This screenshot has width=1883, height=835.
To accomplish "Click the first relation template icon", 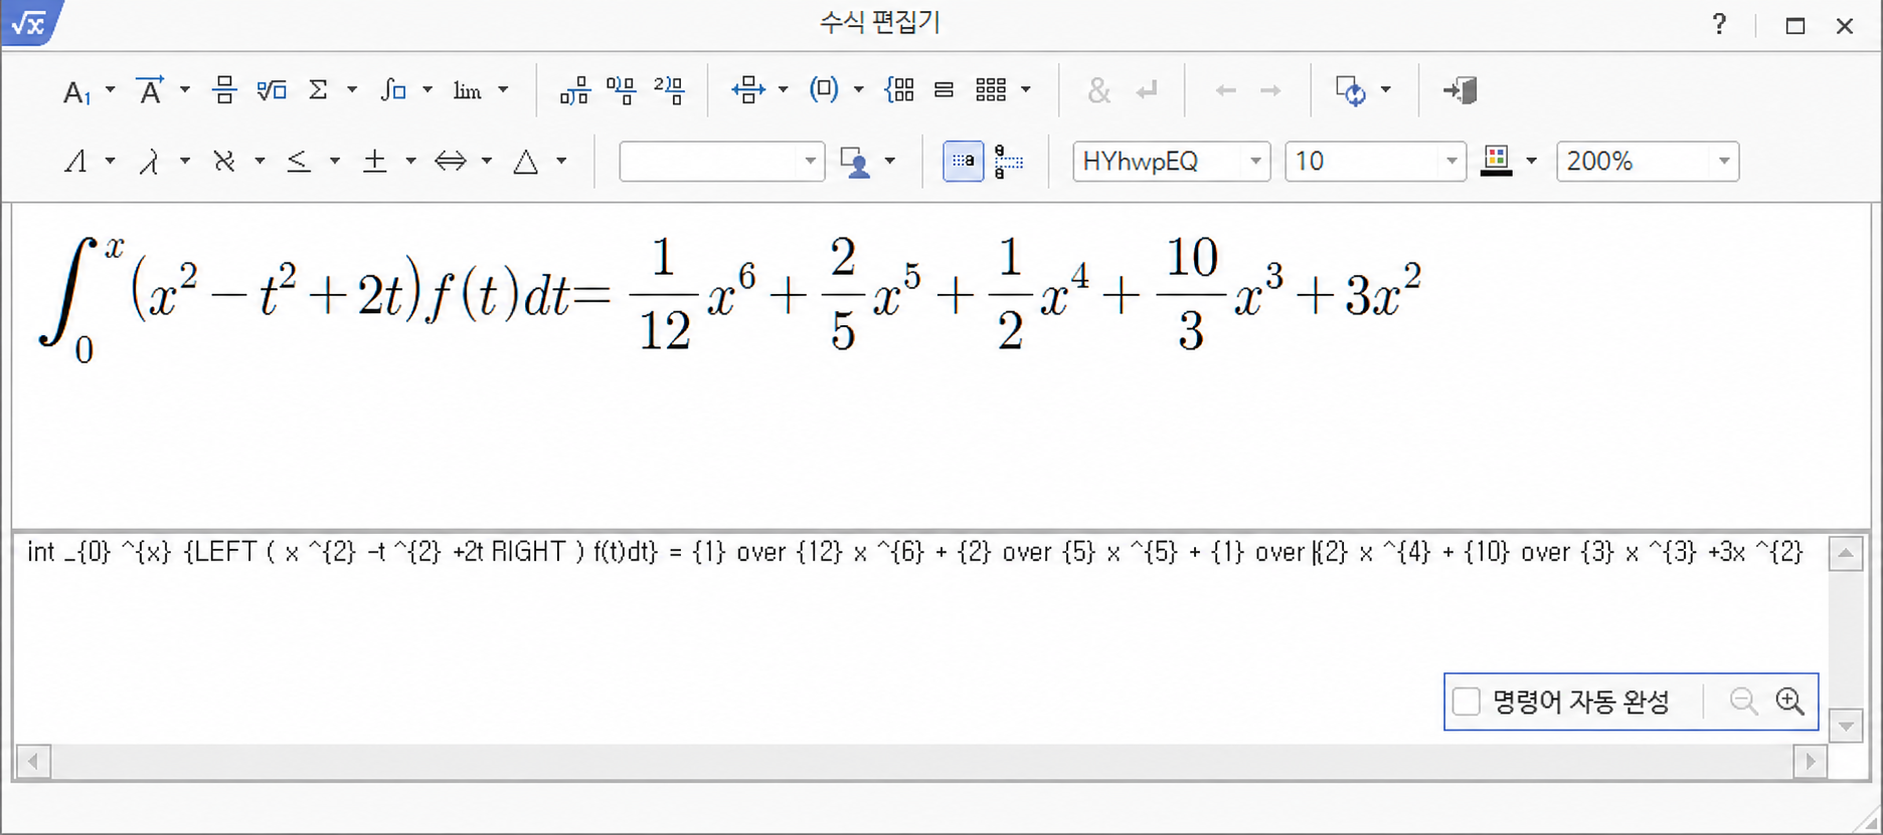I will (x=574, y=91).
